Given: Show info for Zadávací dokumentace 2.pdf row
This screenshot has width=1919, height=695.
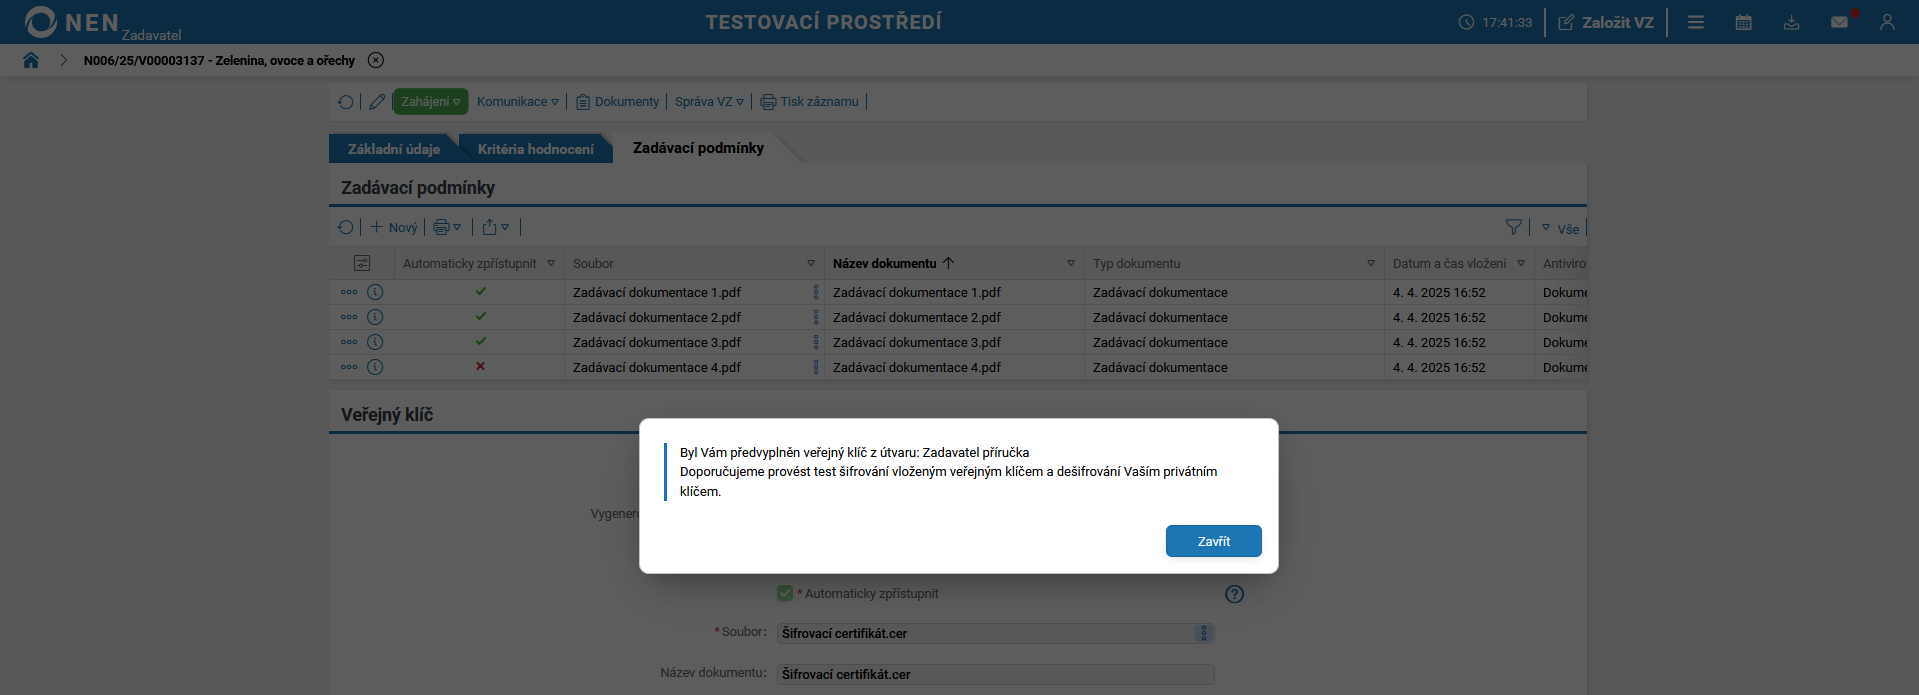Looking at the screenshot, I should [x=375, y=317].
